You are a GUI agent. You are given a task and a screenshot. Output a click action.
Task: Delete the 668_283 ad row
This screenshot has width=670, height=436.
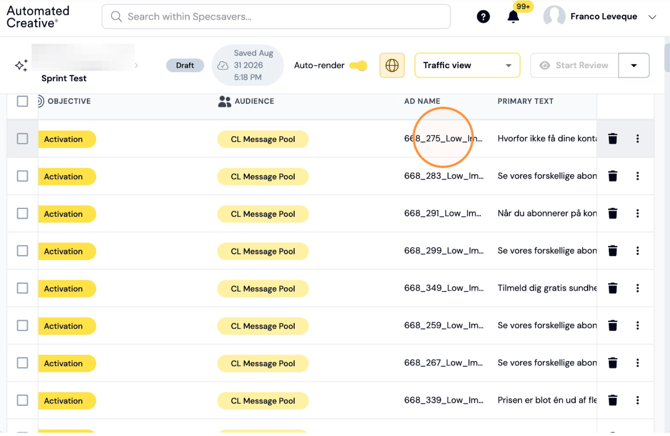coord(612,176)
